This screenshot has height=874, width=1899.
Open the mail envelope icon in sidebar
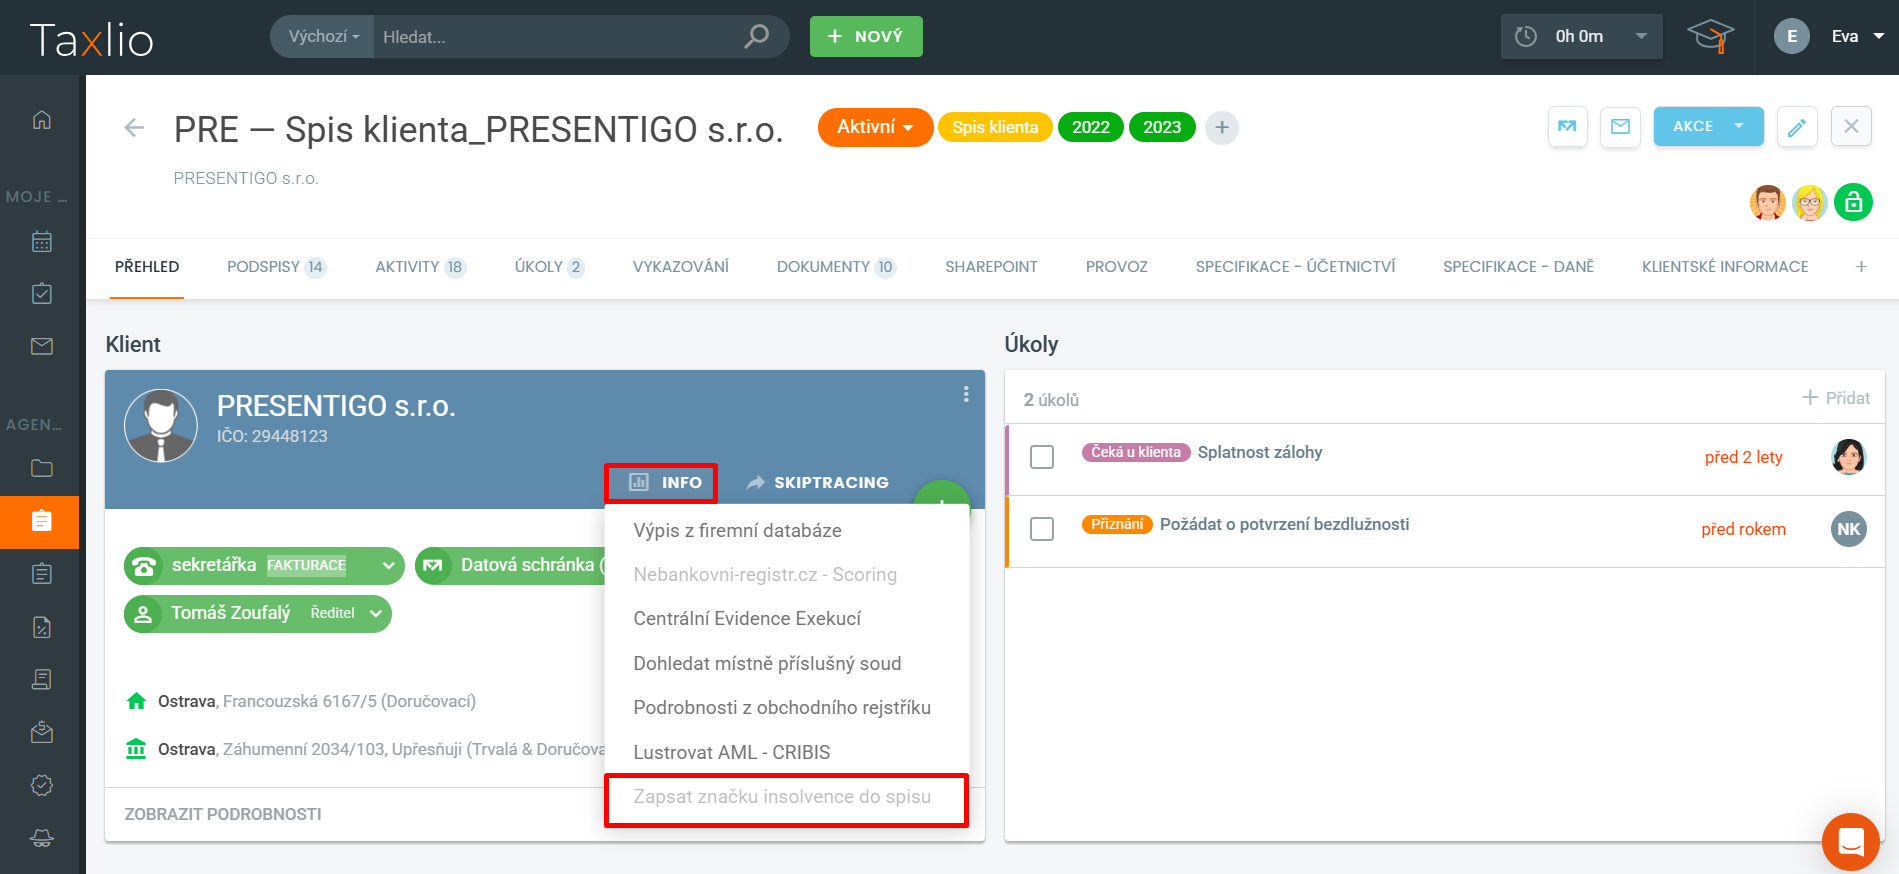tap(42, 346)
